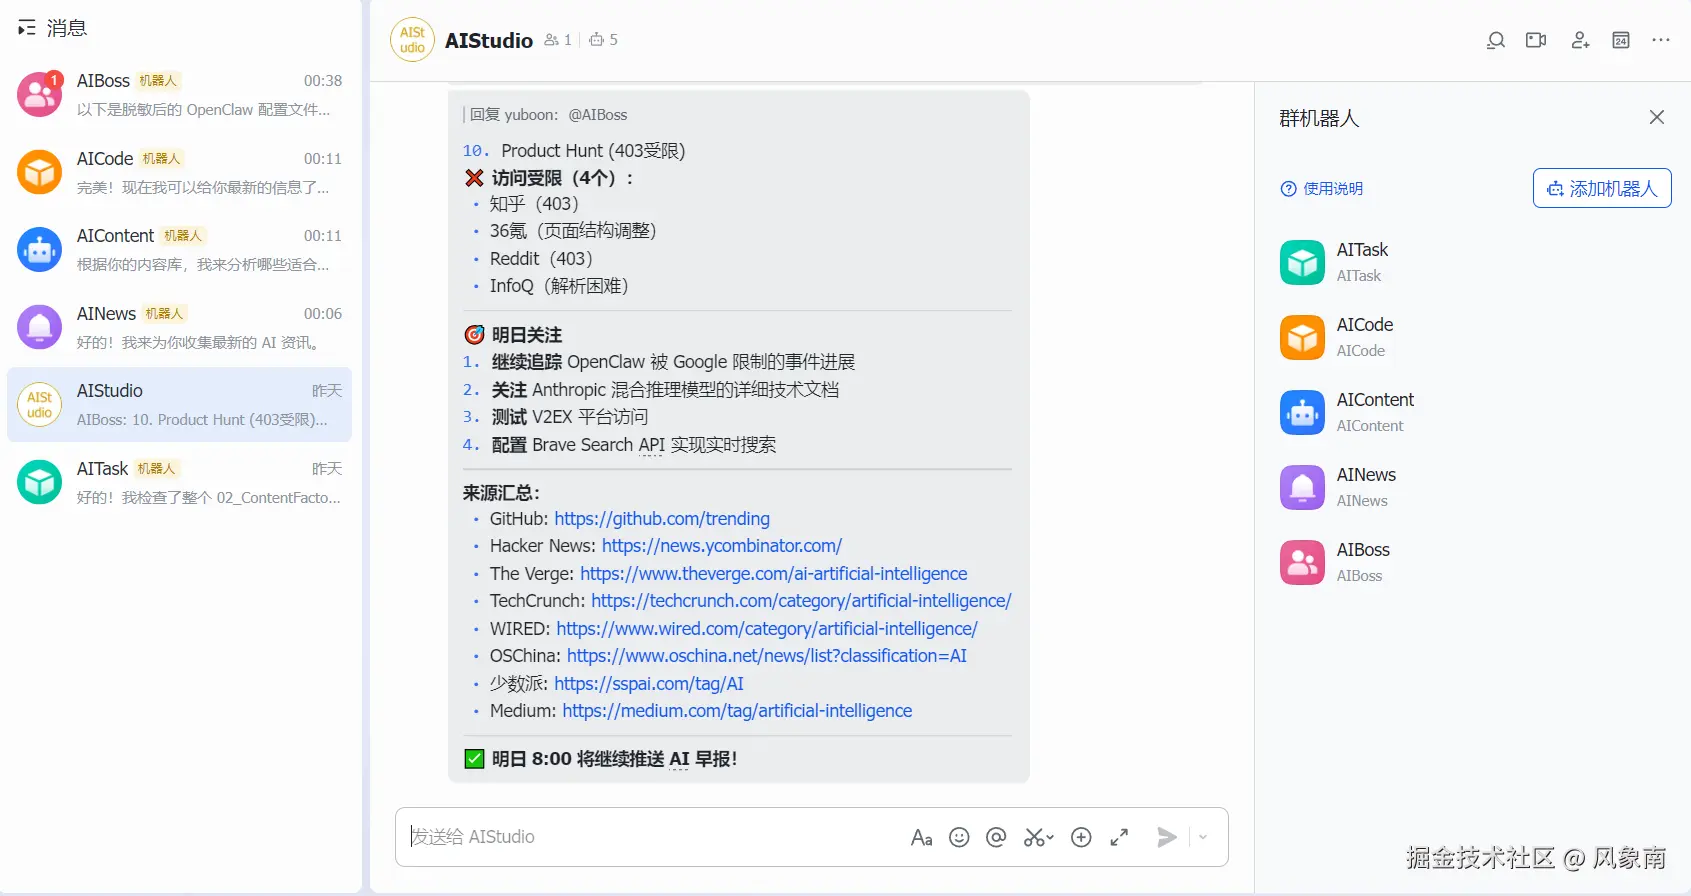The image size is (1691, 896).
Task: Start a video meeting
Action: (x=1536, y=40)
